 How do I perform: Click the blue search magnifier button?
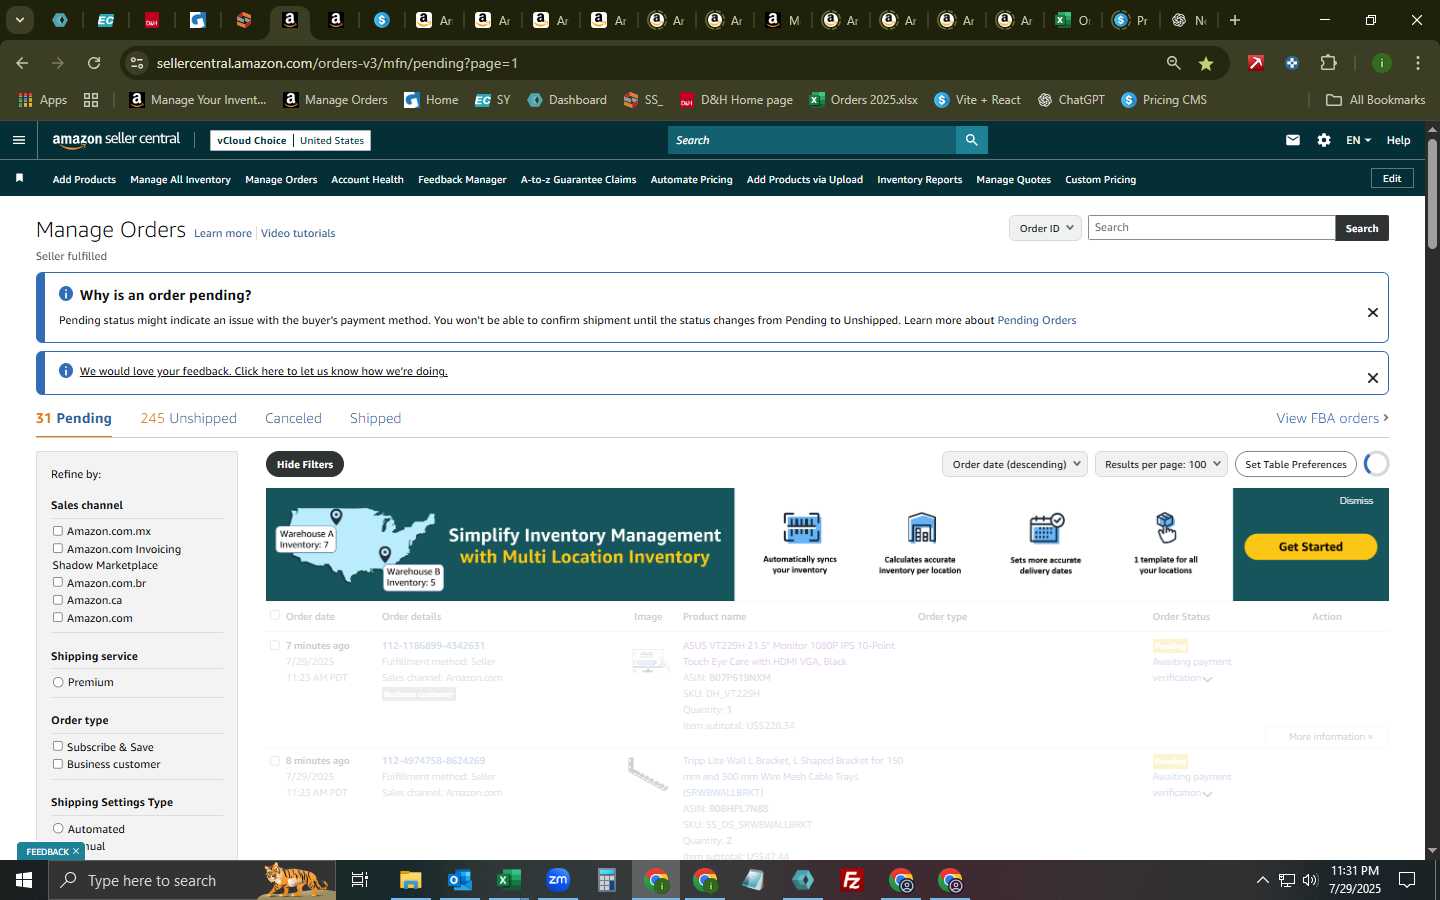pyautogui.click(x=971, y=140)
